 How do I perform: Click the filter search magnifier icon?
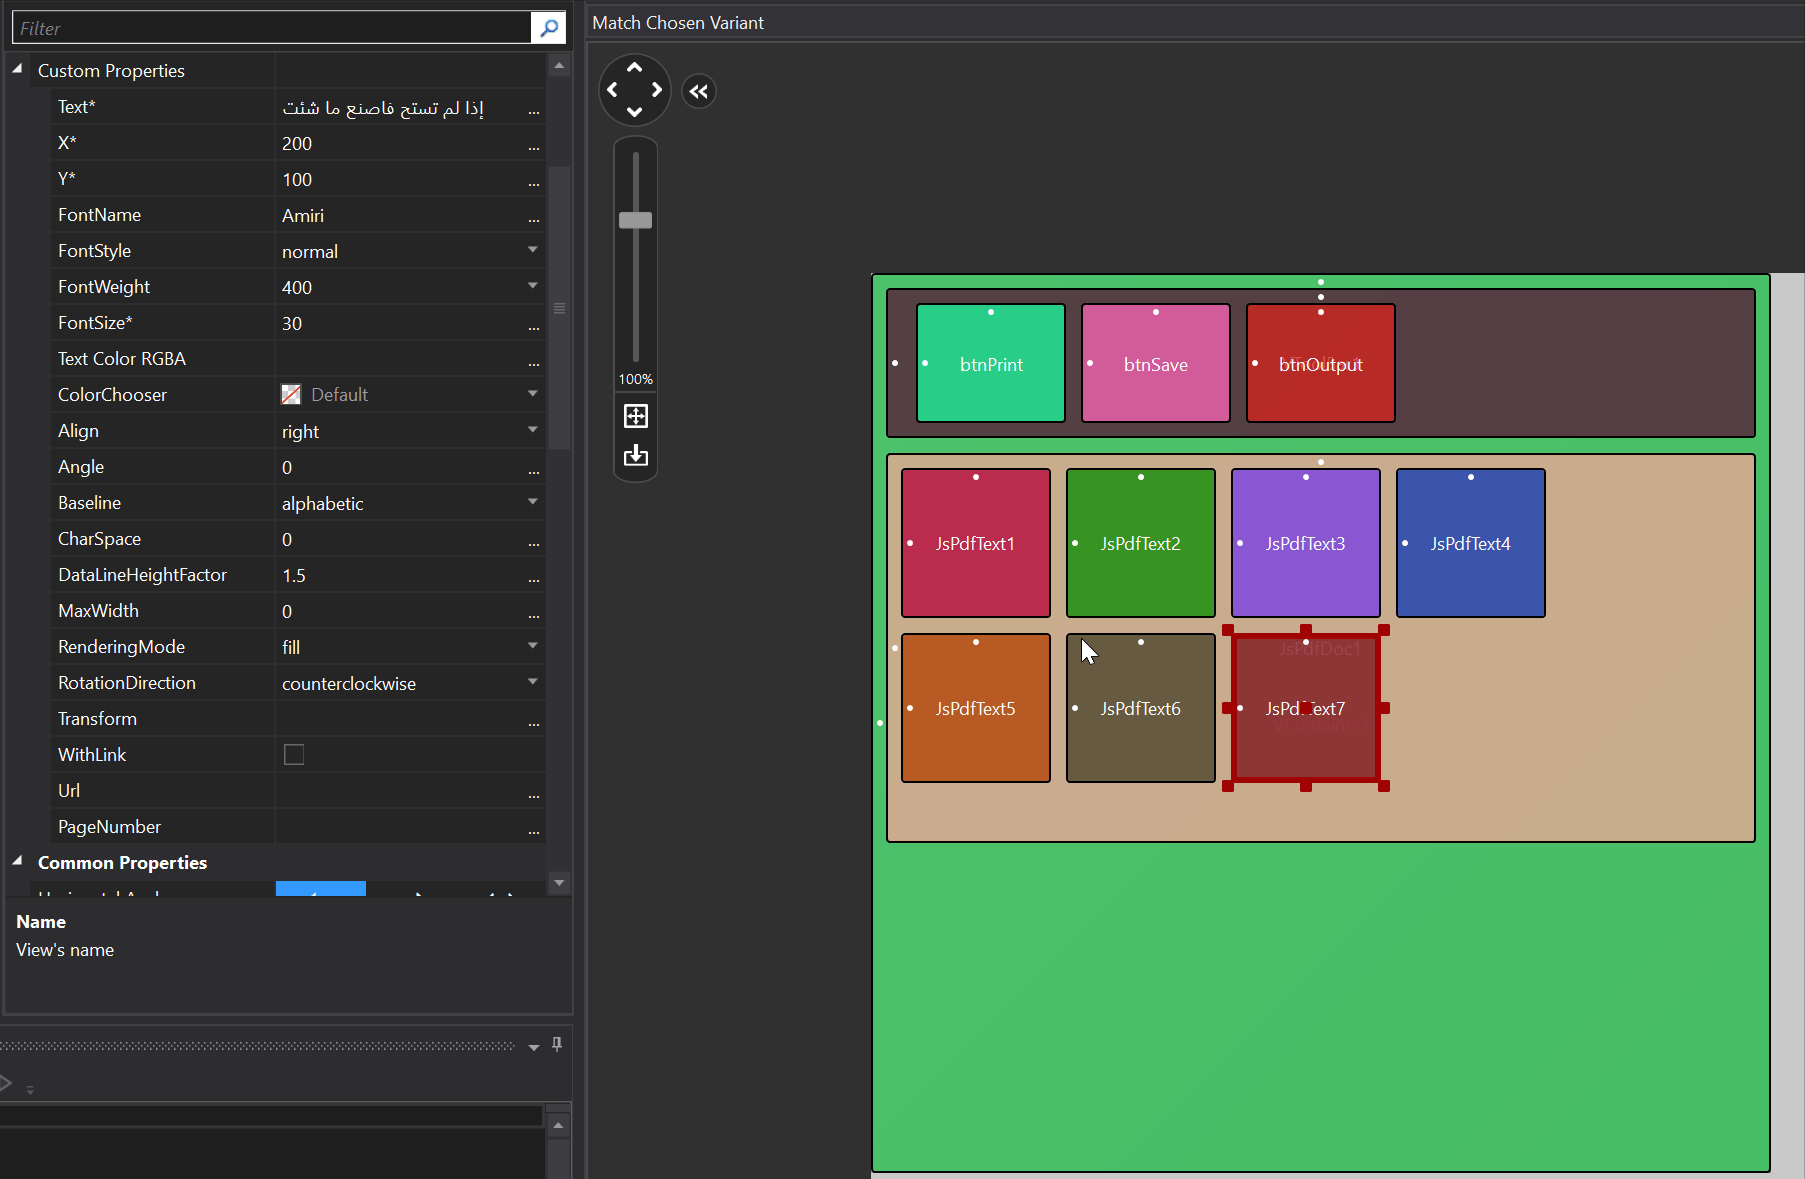pyautogui.click(x=548, y=28)
